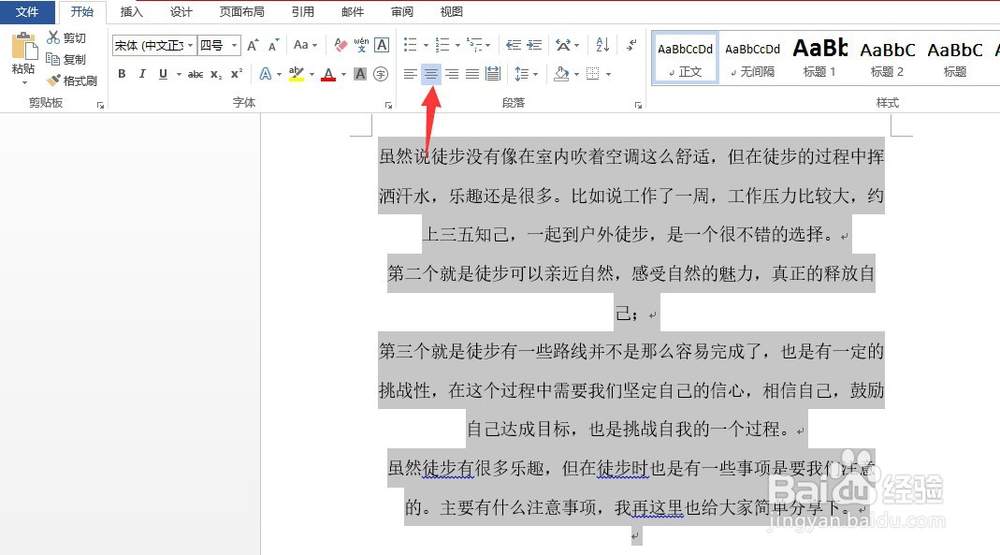This screenshot has height=555, width=1000.
Task: Apply paragraph shading paint bucket
Action: pyautogui.click(x=561, y=74)
